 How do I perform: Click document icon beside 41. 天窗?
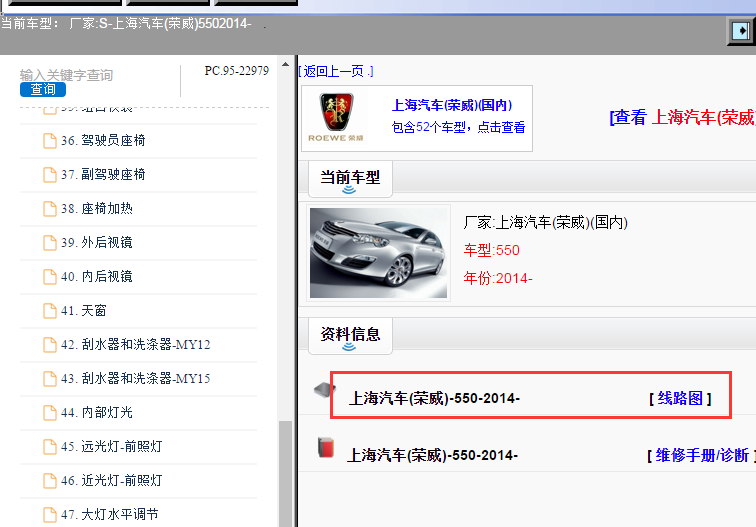(50, 311)
